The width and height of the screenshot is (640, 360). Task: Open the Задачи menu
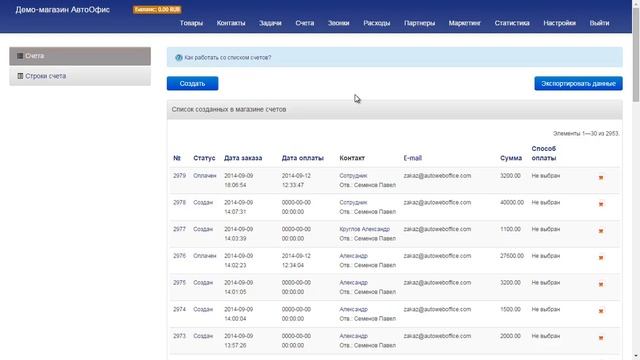[x=270, y=23]
